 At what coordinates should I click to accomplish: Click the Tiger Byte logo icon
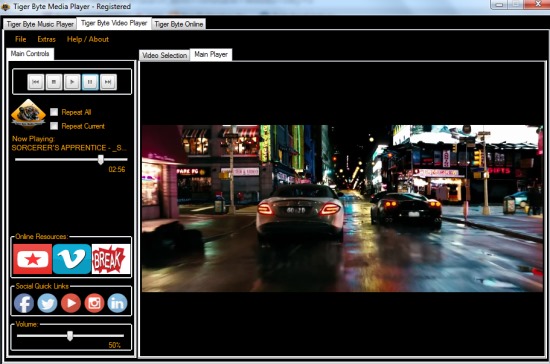(x=28, y=114)
